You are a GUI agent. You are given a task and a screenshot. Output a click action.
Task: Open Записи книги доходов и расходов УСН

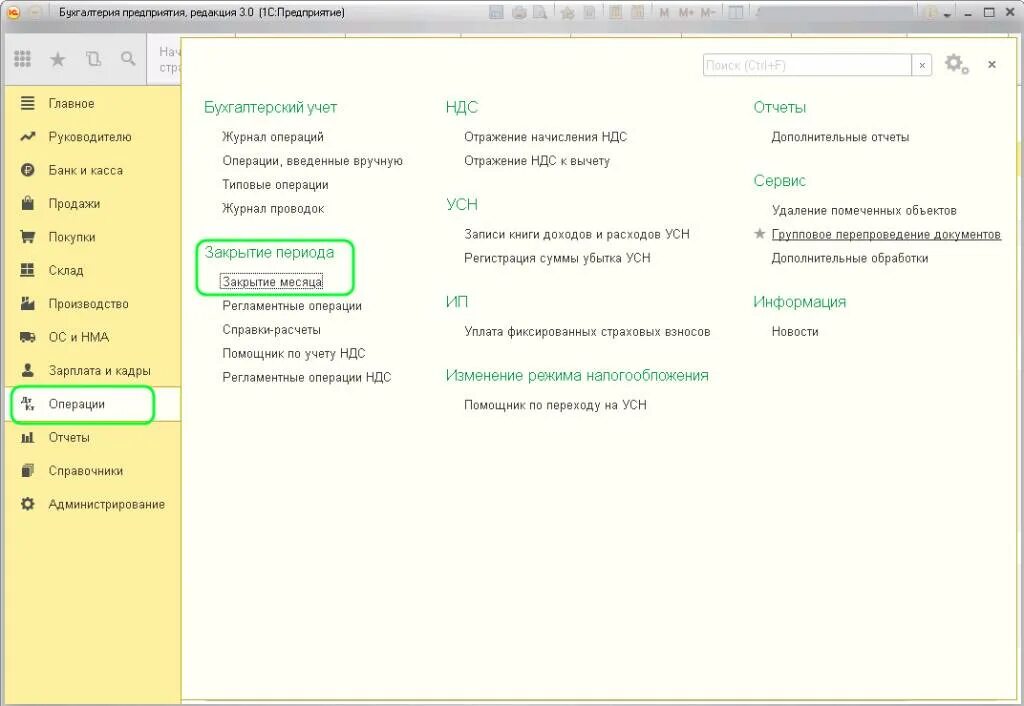(x=577, y=234)
